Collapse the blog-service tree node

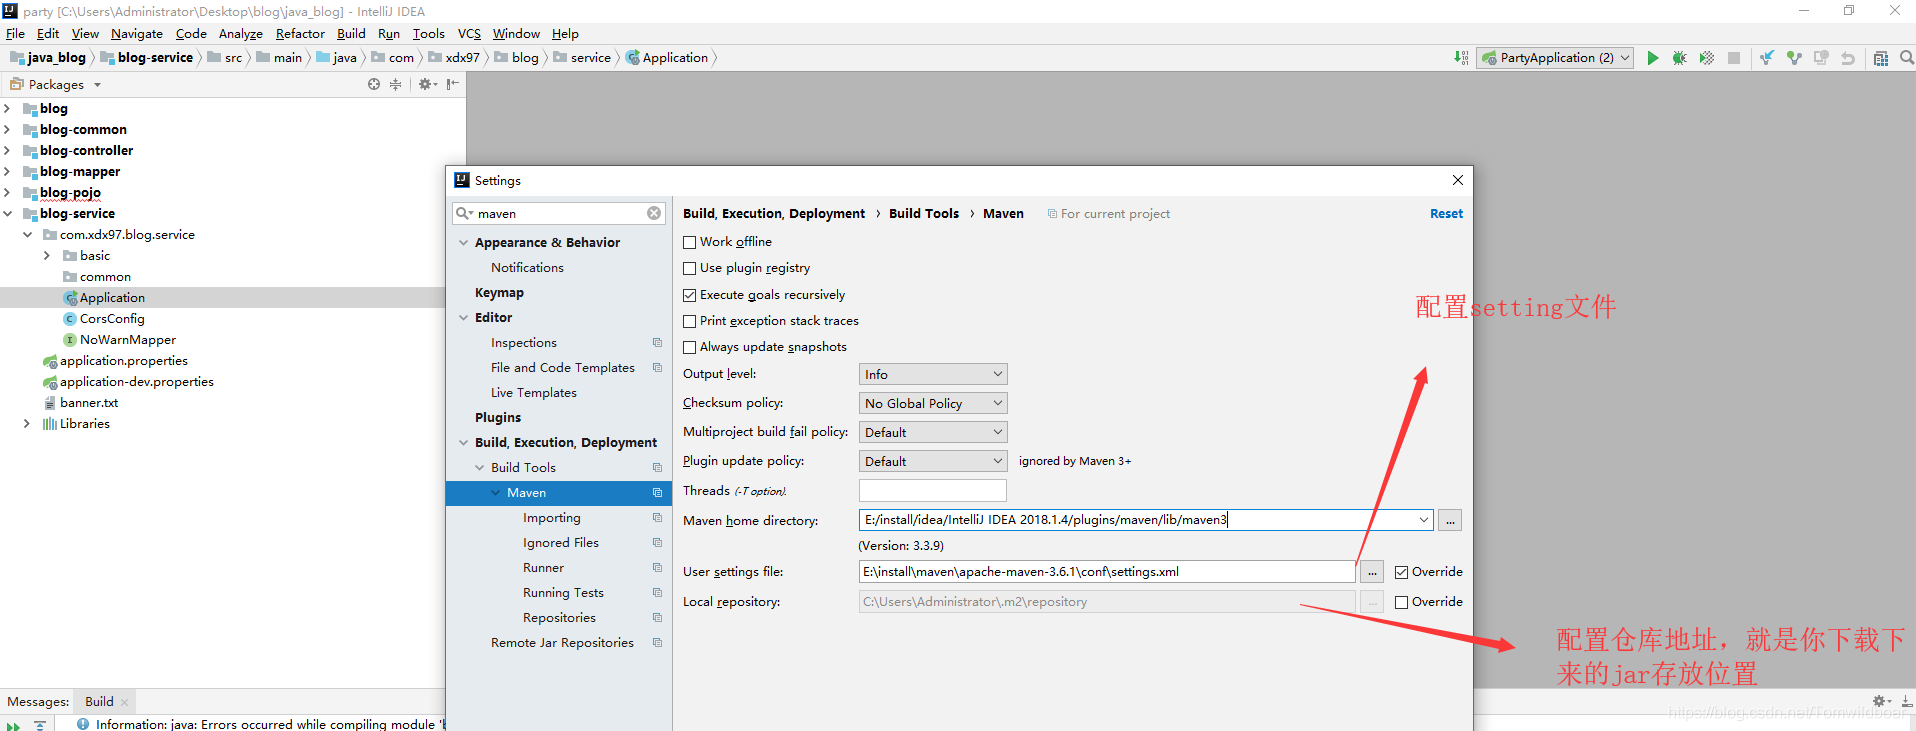[8, 213]
